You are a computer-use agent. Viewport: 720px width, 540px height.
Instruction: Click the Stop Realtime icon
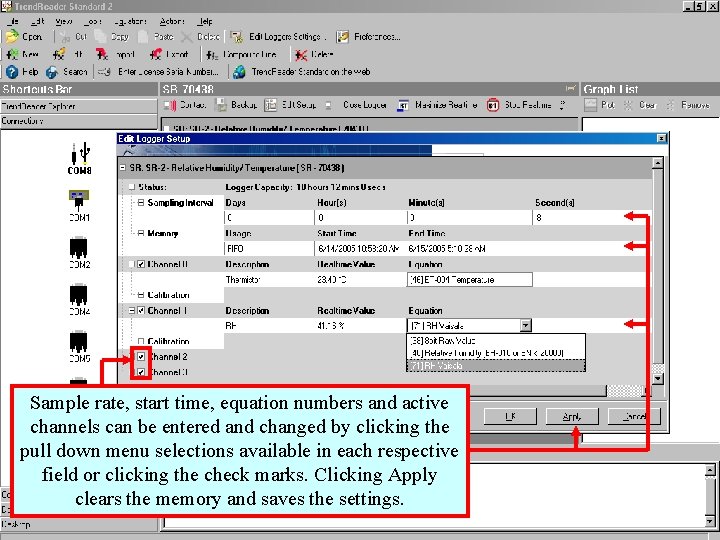(x=493, y=106)
